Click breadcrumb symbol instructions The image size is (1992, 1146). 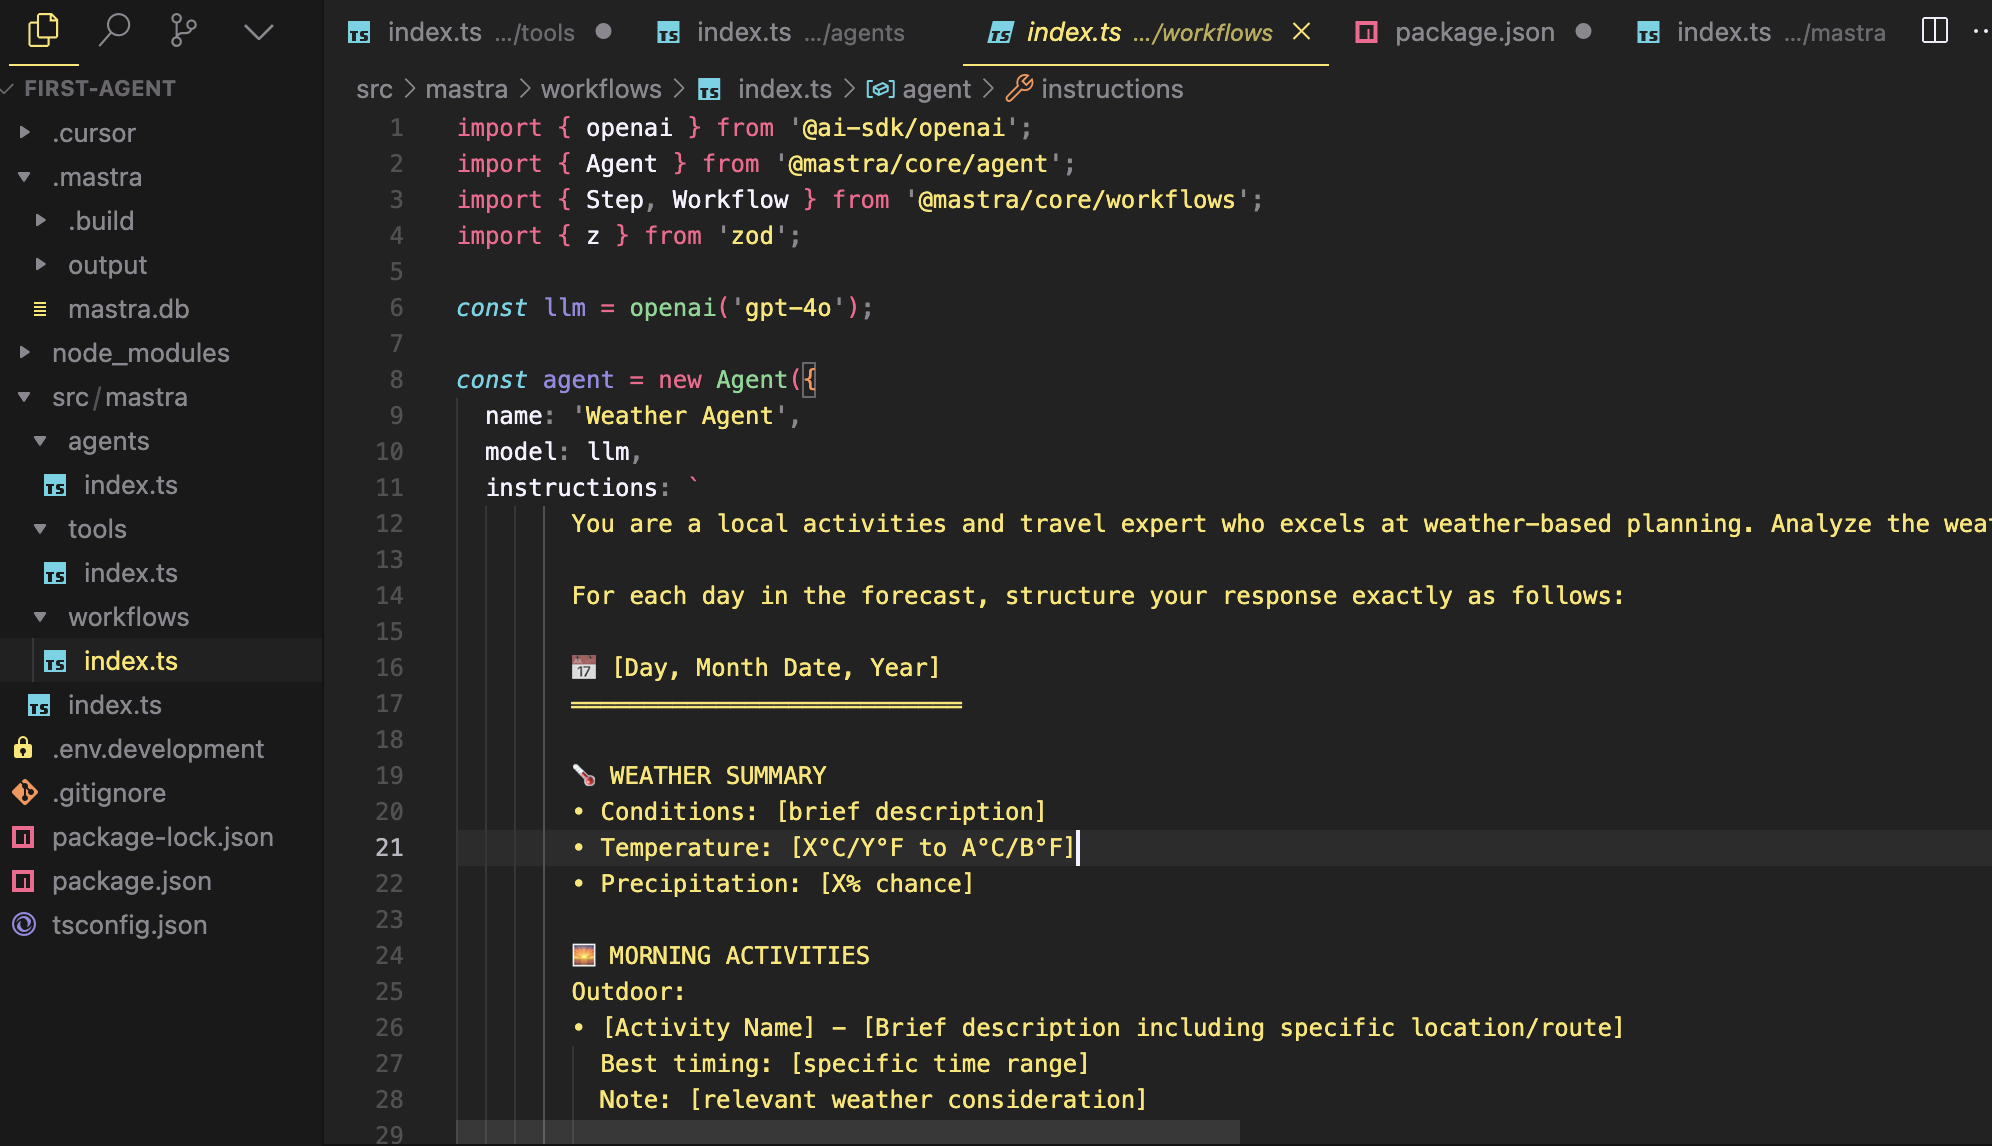pos(1112,89)
